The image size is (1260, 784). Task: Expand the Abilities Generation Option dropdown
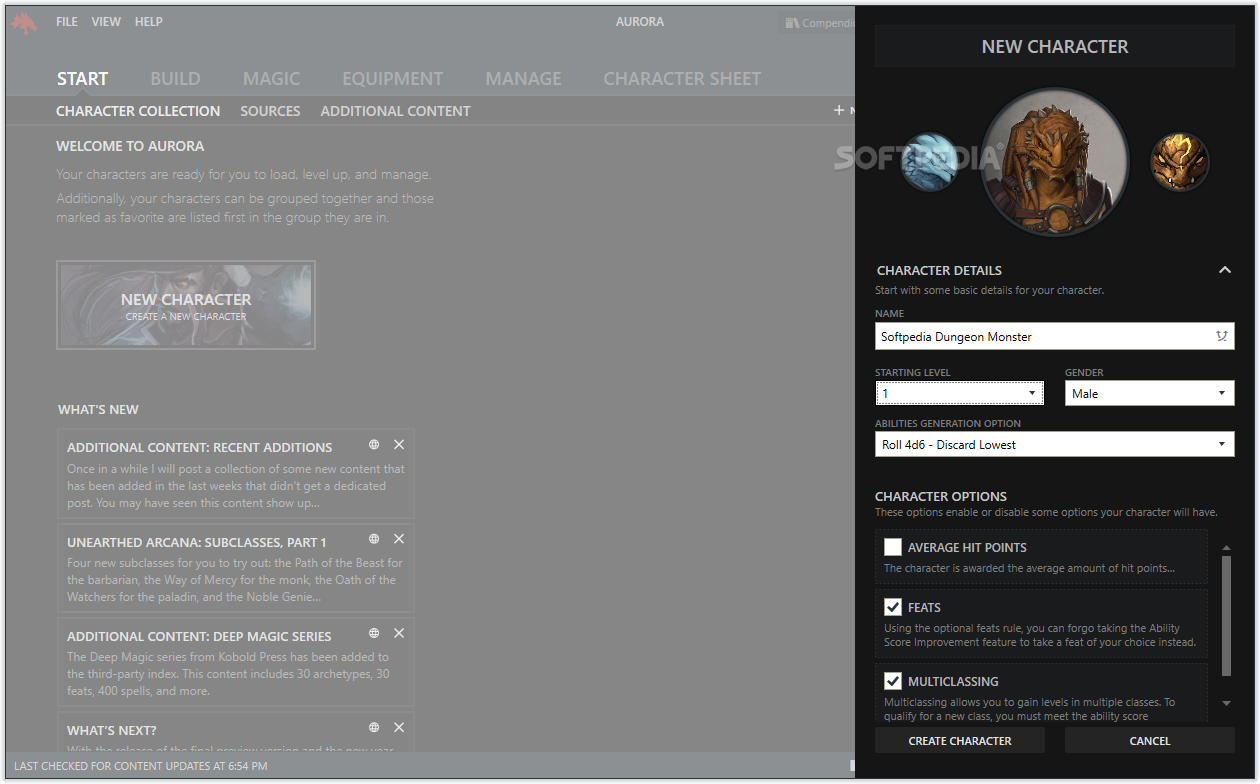pyautogui.click(x=1055, y=444)
